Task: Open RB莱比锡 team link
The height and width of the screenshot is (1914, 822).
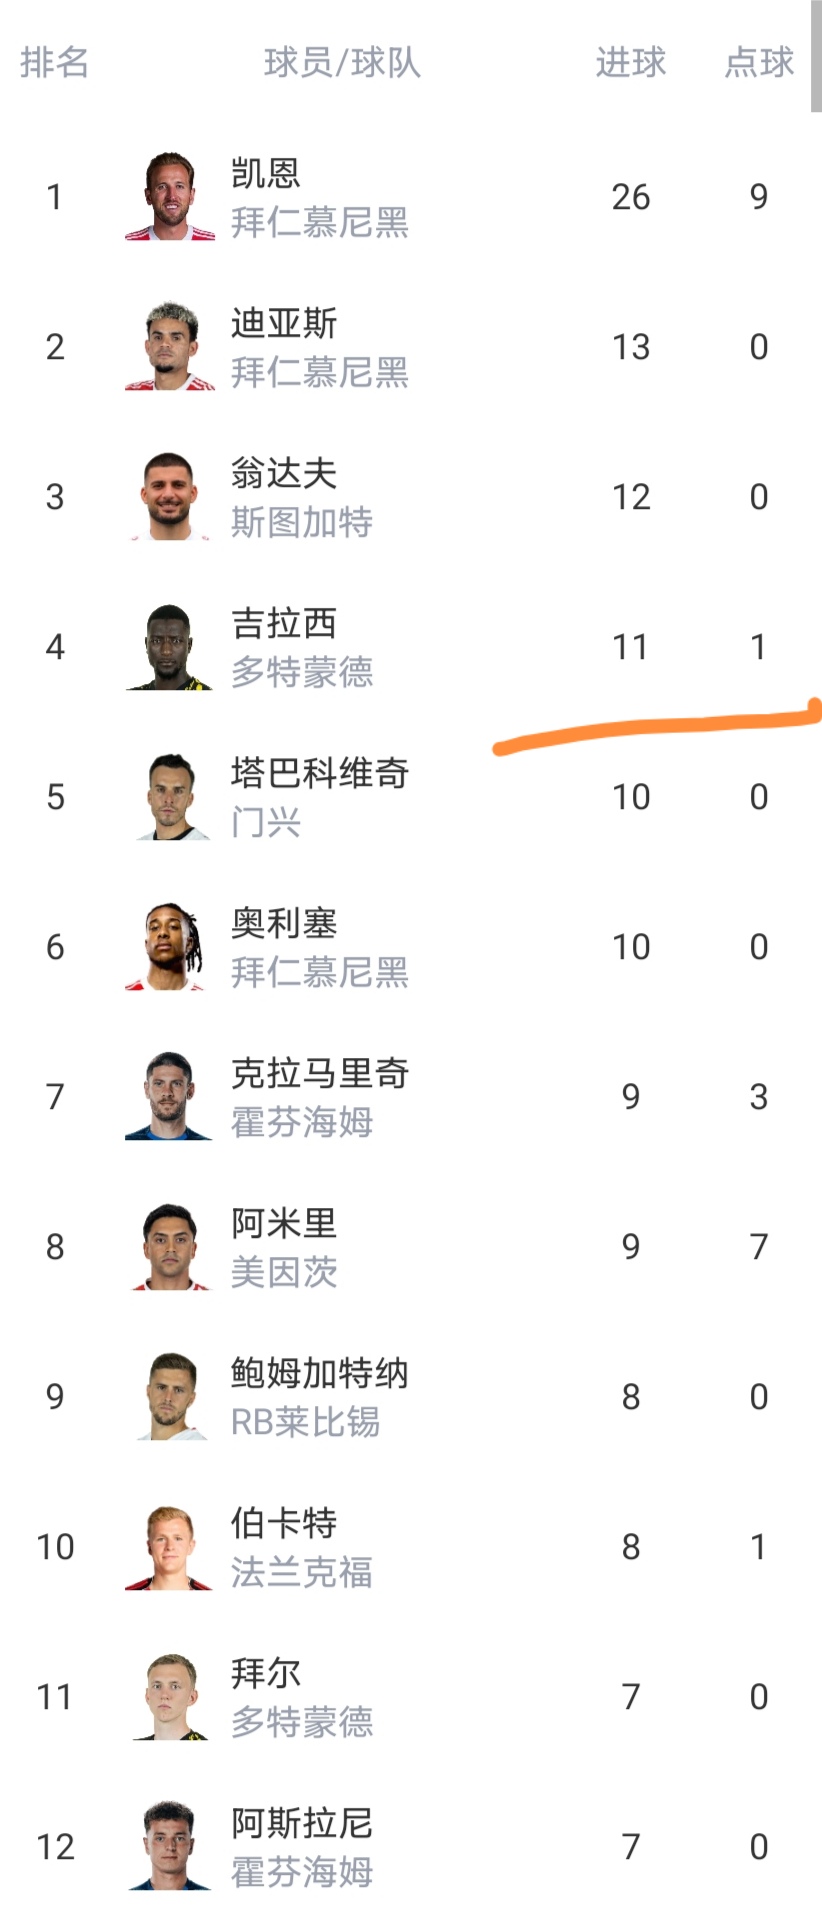Action: (x=305, y=1422)
